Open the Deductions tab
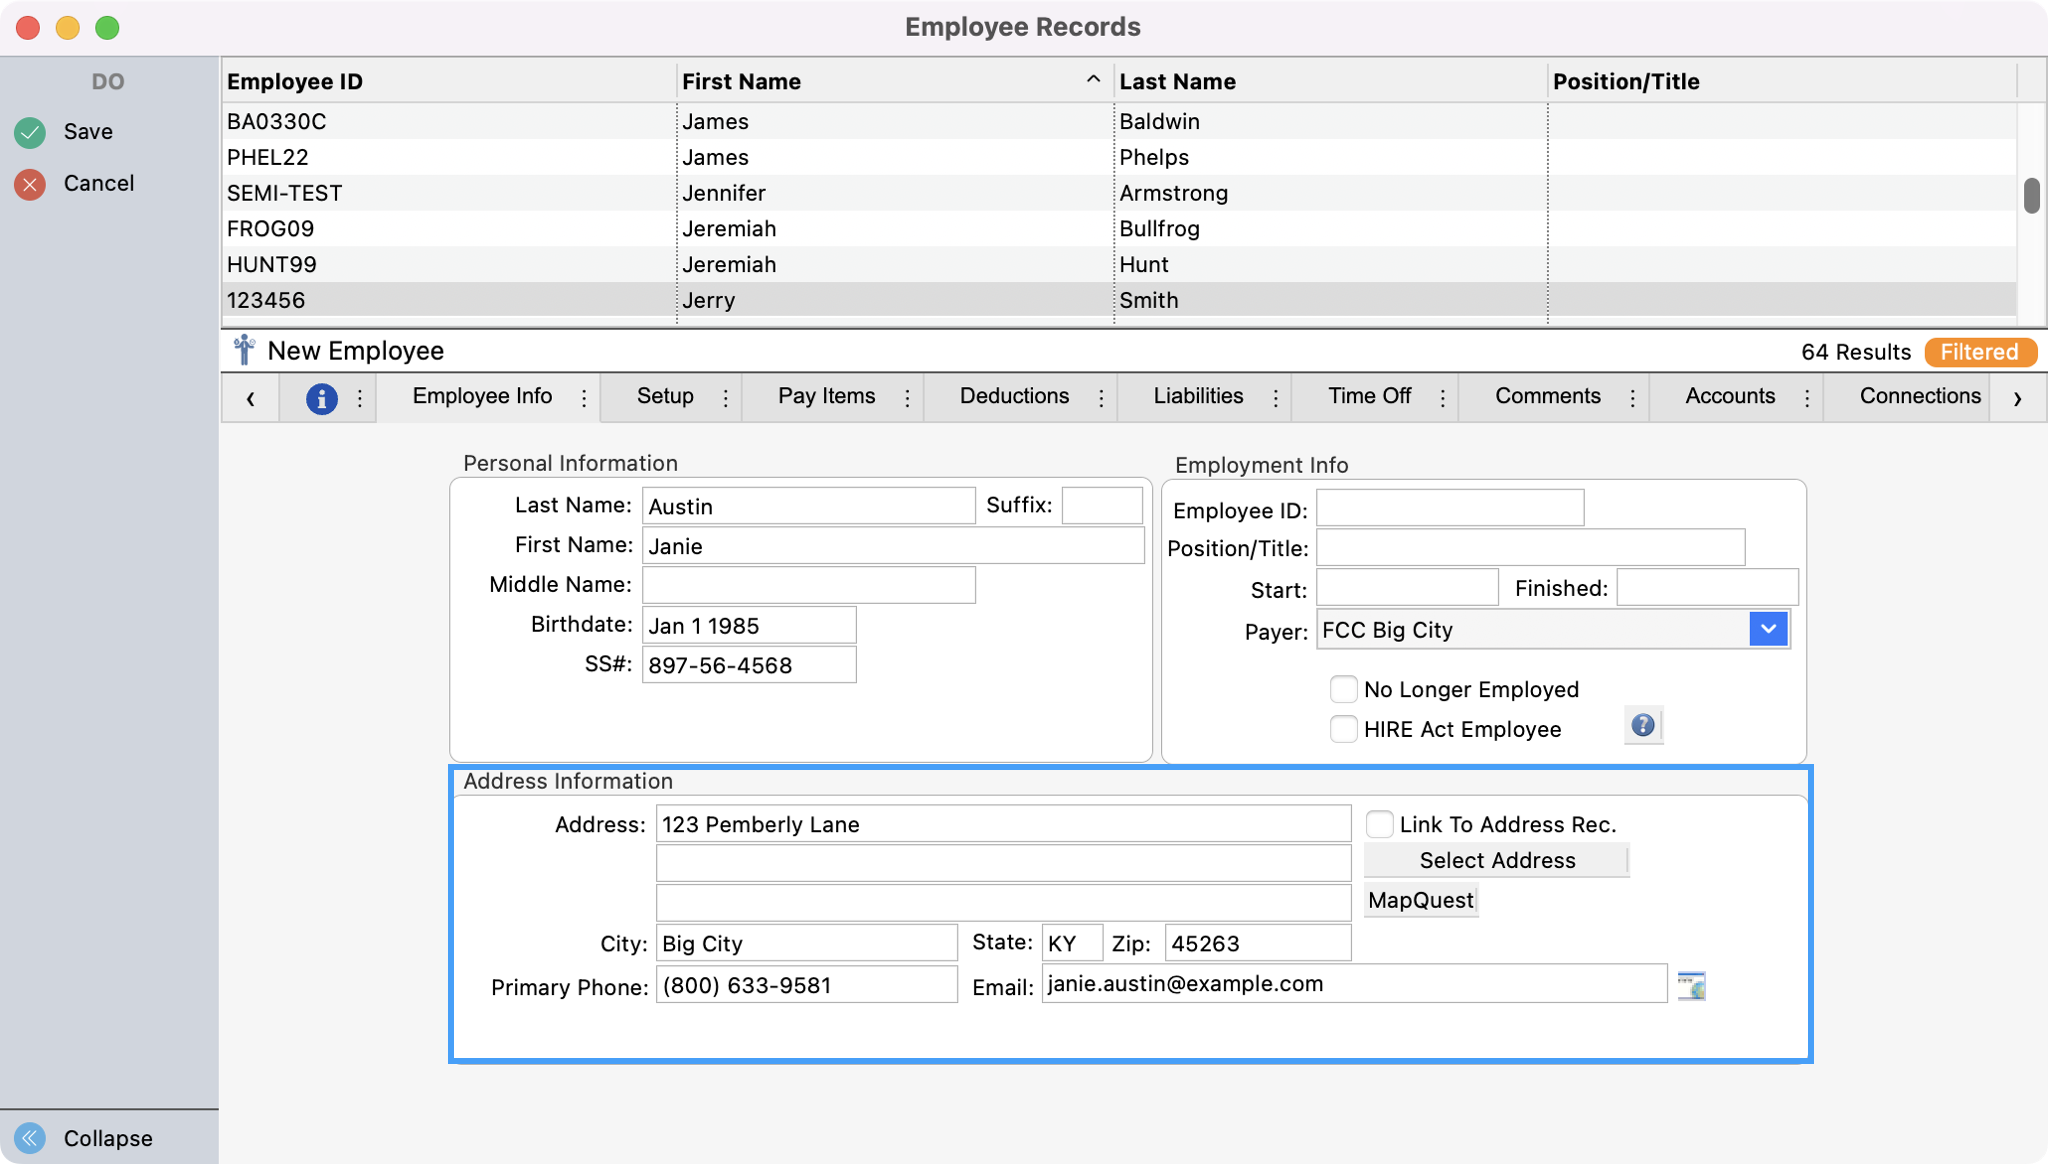 [1014, 396]
